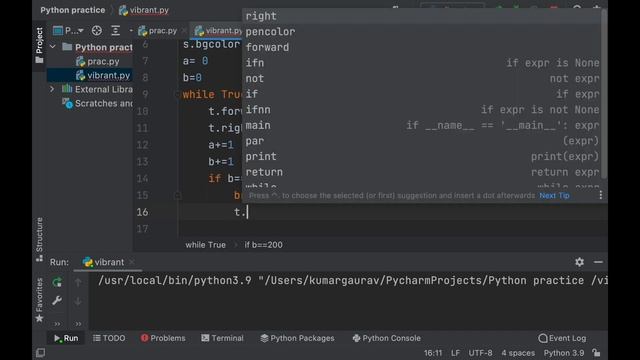Choose 'not' postfix suggestion

point(422,78)
